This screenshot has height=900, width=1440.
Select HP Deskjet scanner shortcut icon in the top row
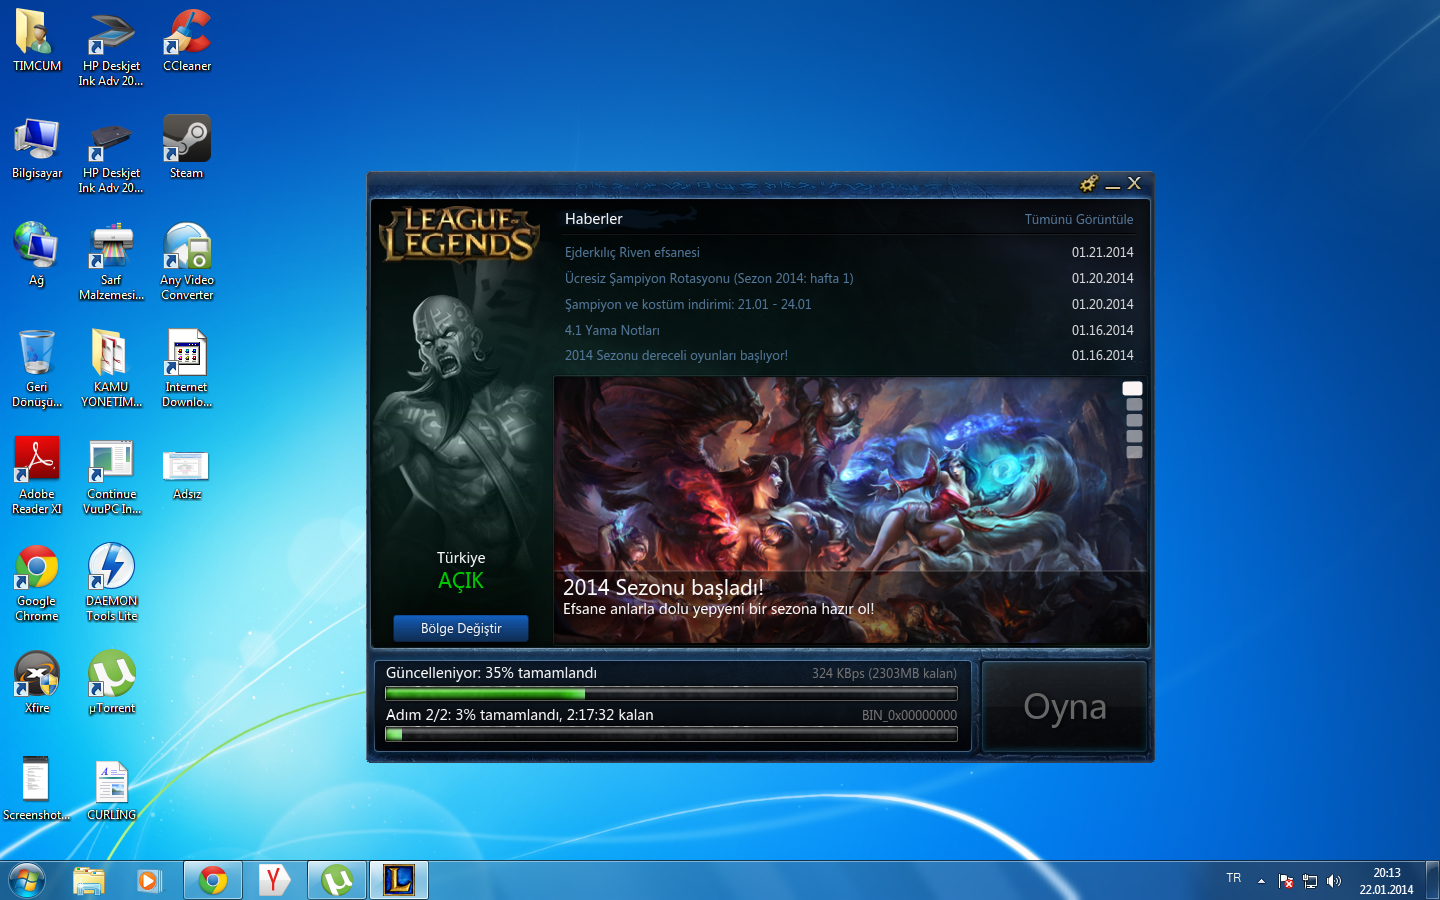pyautogui.click(x=111, y=47)
